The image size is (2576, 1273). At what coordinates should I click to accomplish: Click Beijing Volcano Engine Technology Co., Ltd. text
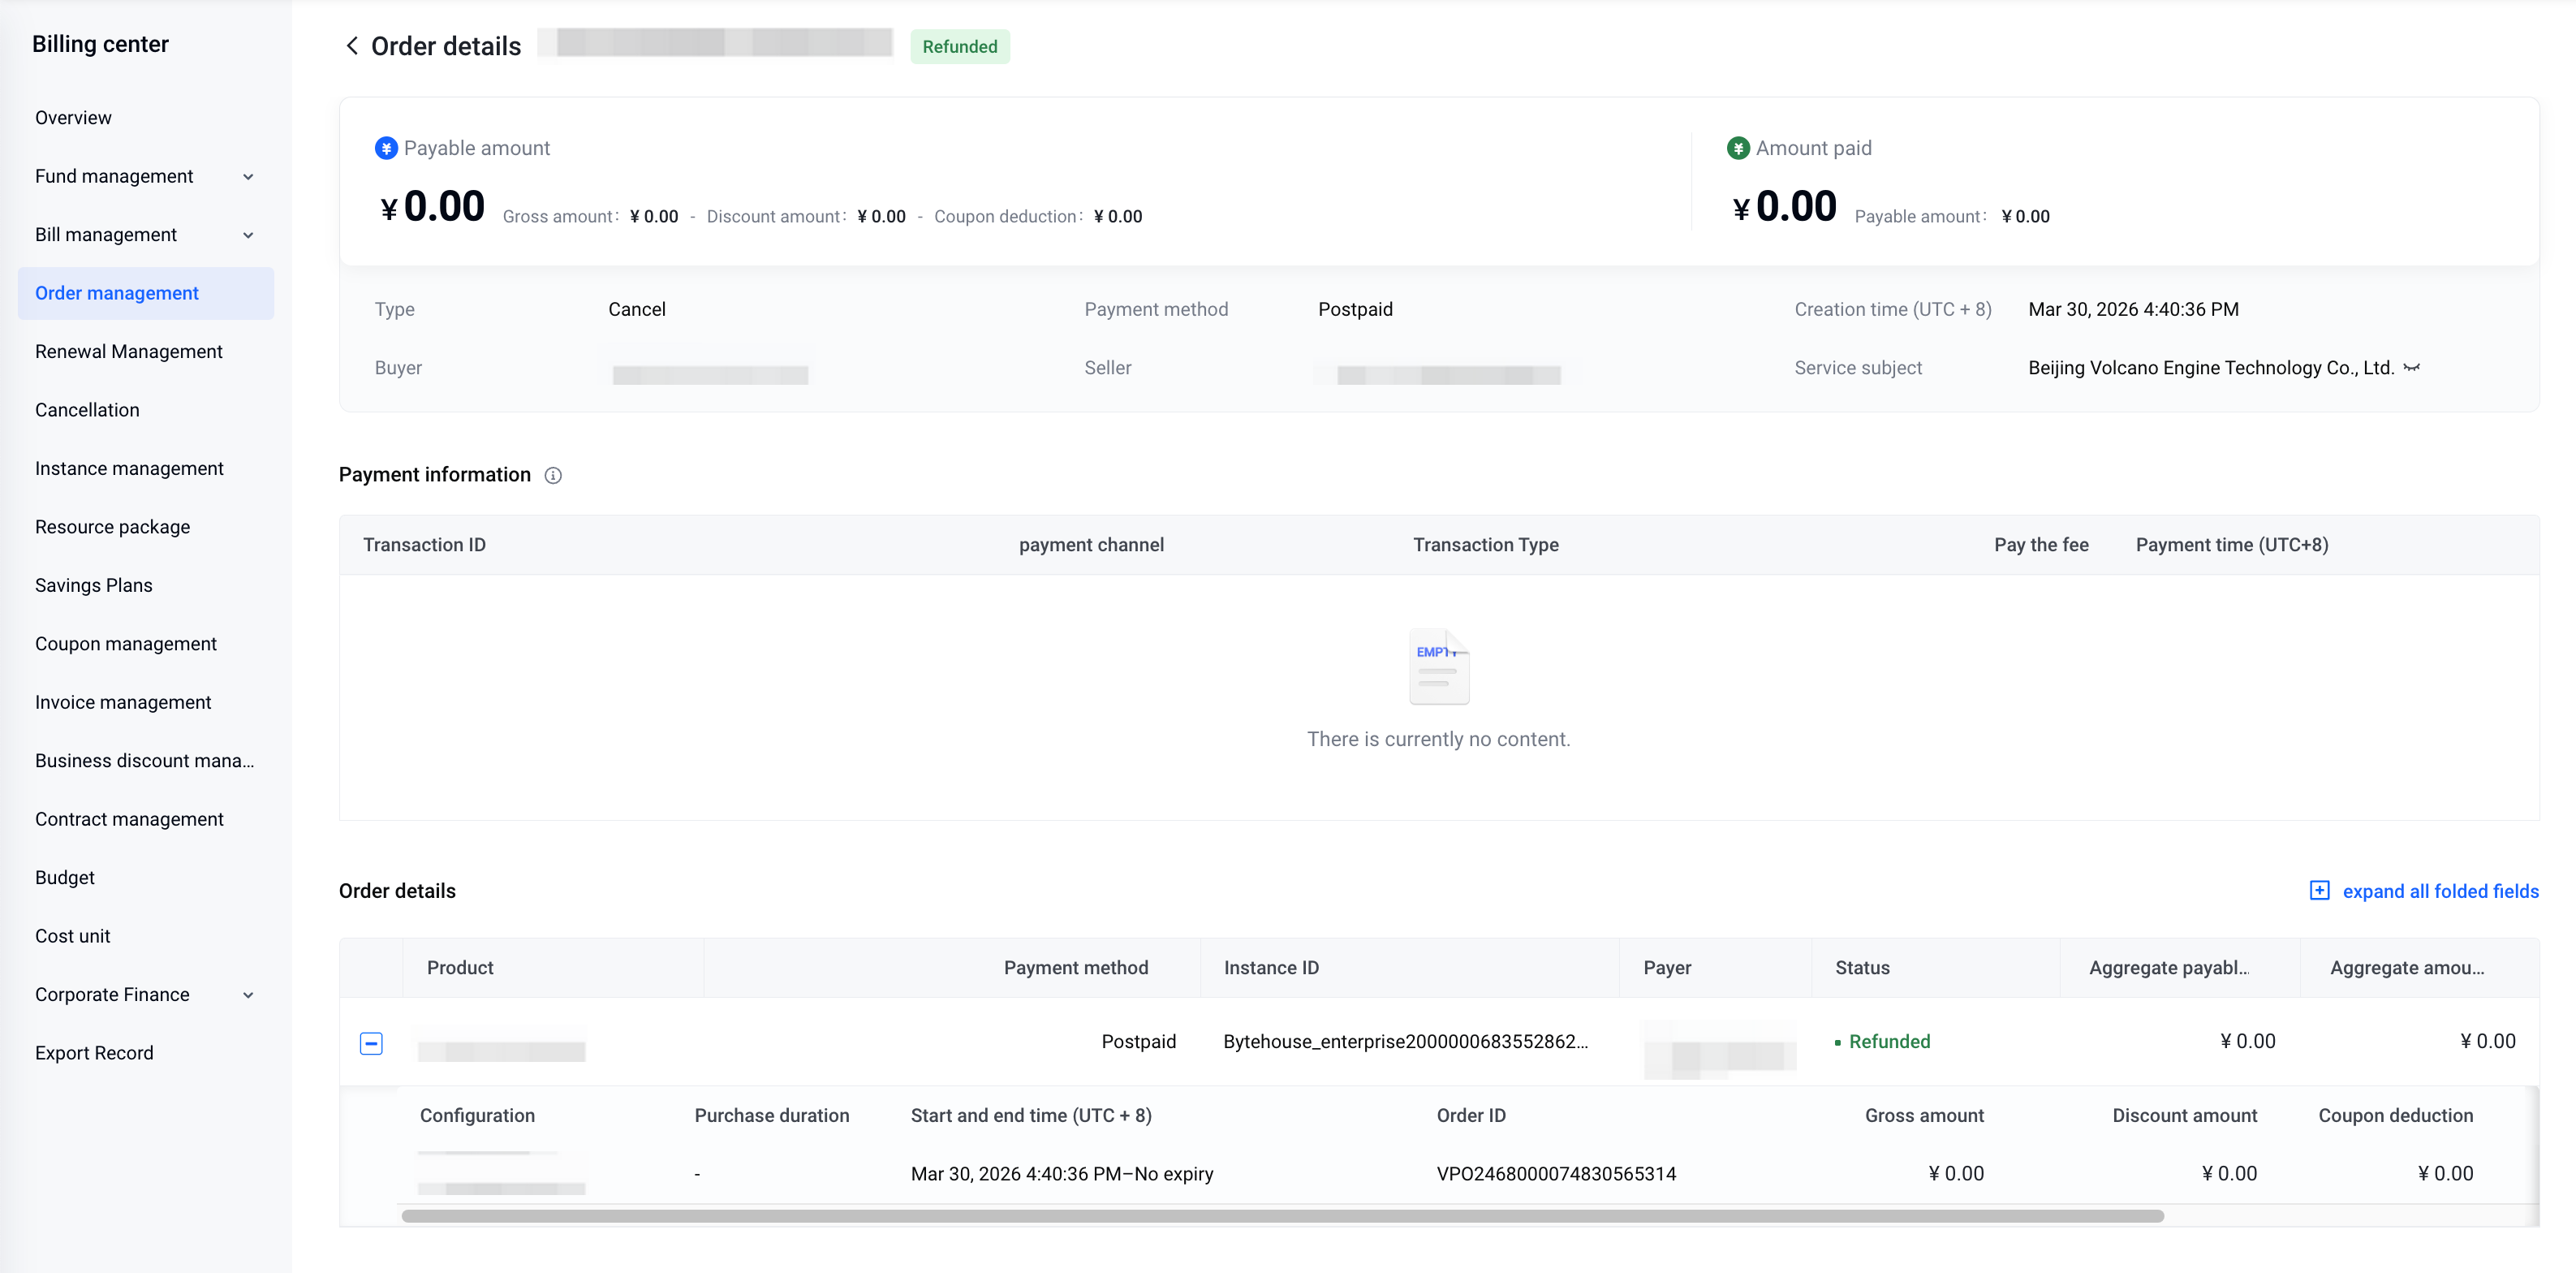coord(2211,368)
